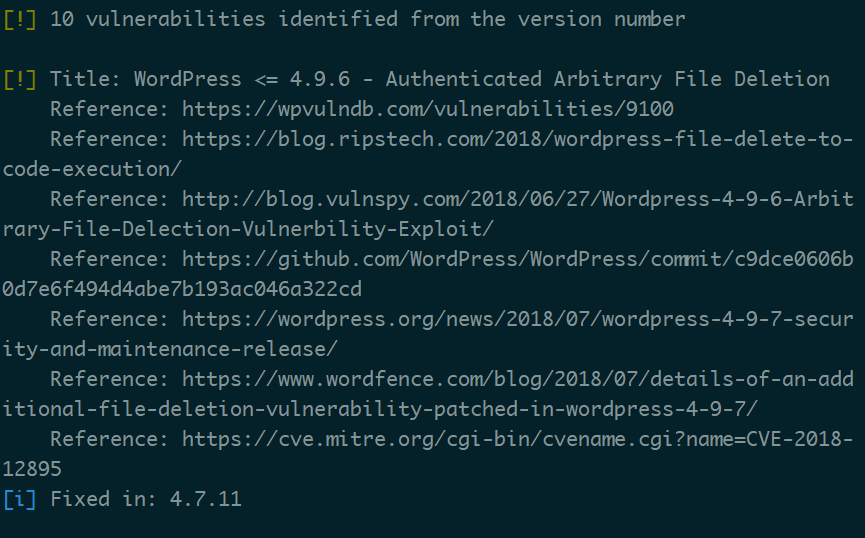The width and height of the screenshot is (865, 538).
Task: Click the trailing CVE number '12895'
Action: point(32,470)
